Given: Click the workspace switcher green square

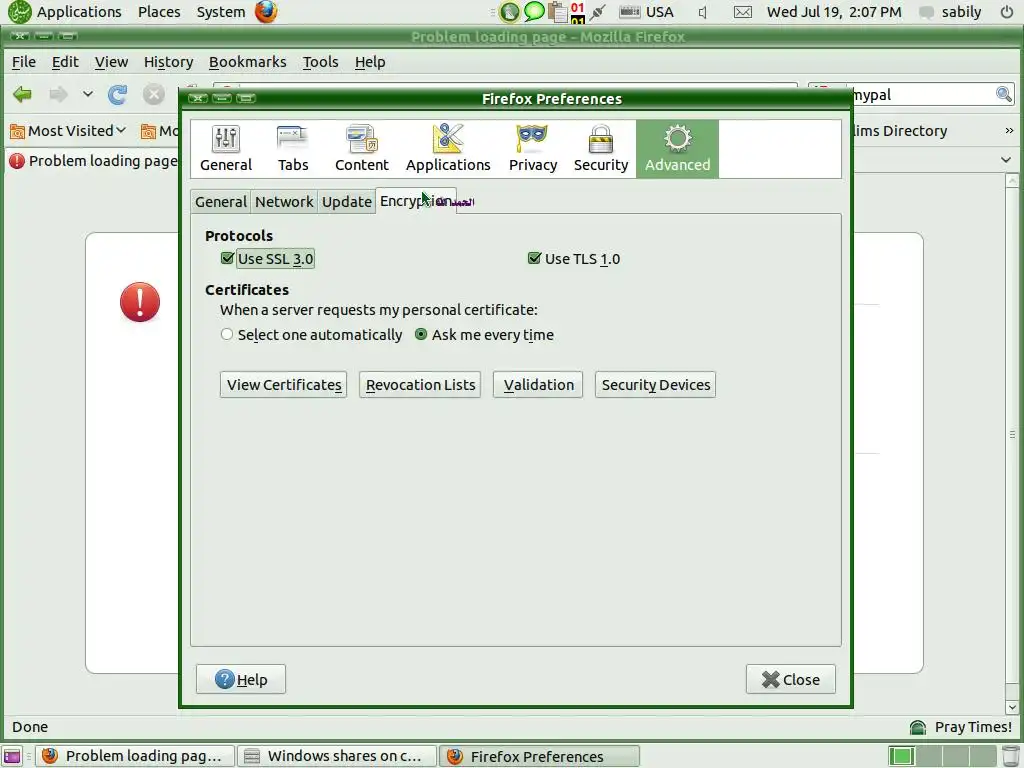Looking at the screenshot, I should tap(901, 756).
